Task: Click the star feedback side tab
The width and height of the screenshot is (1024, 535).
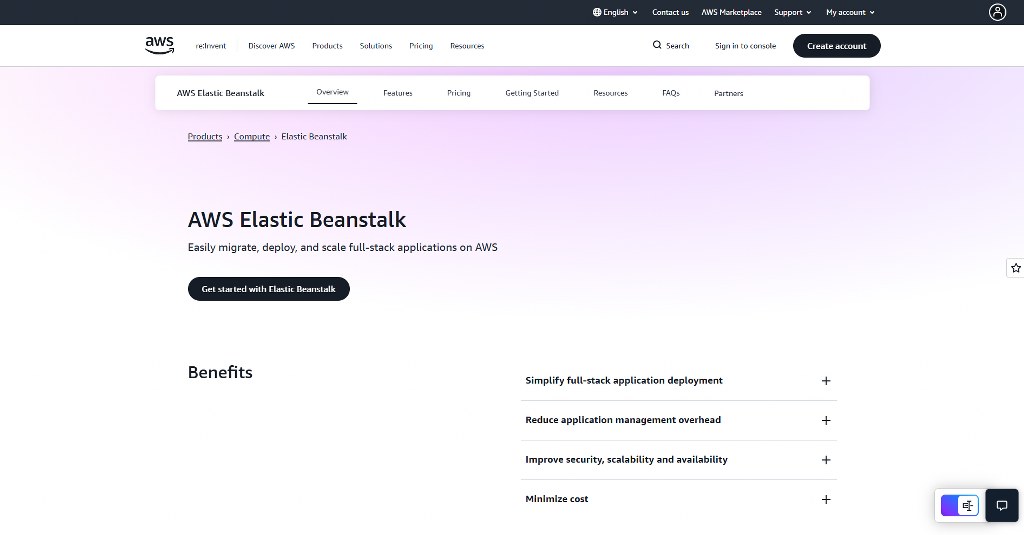Action: (x=1016, y=268)
